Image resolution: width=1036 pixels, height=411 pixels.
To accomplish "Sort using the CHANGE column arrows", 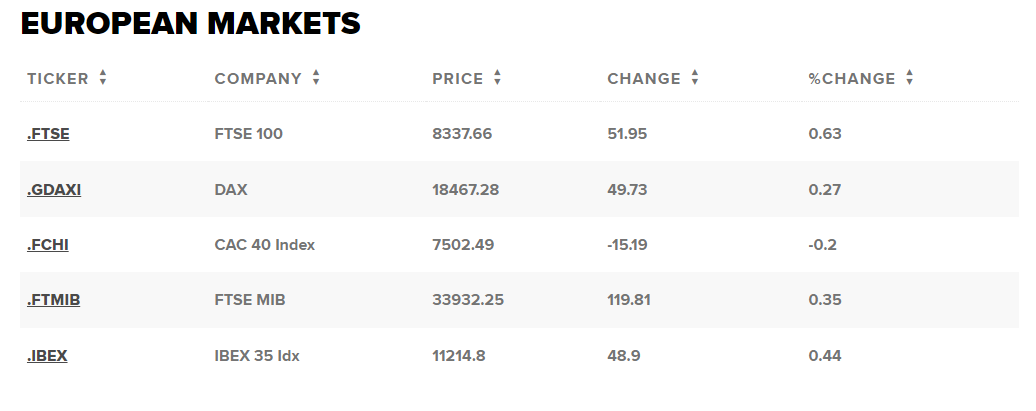I will [694, 78].
